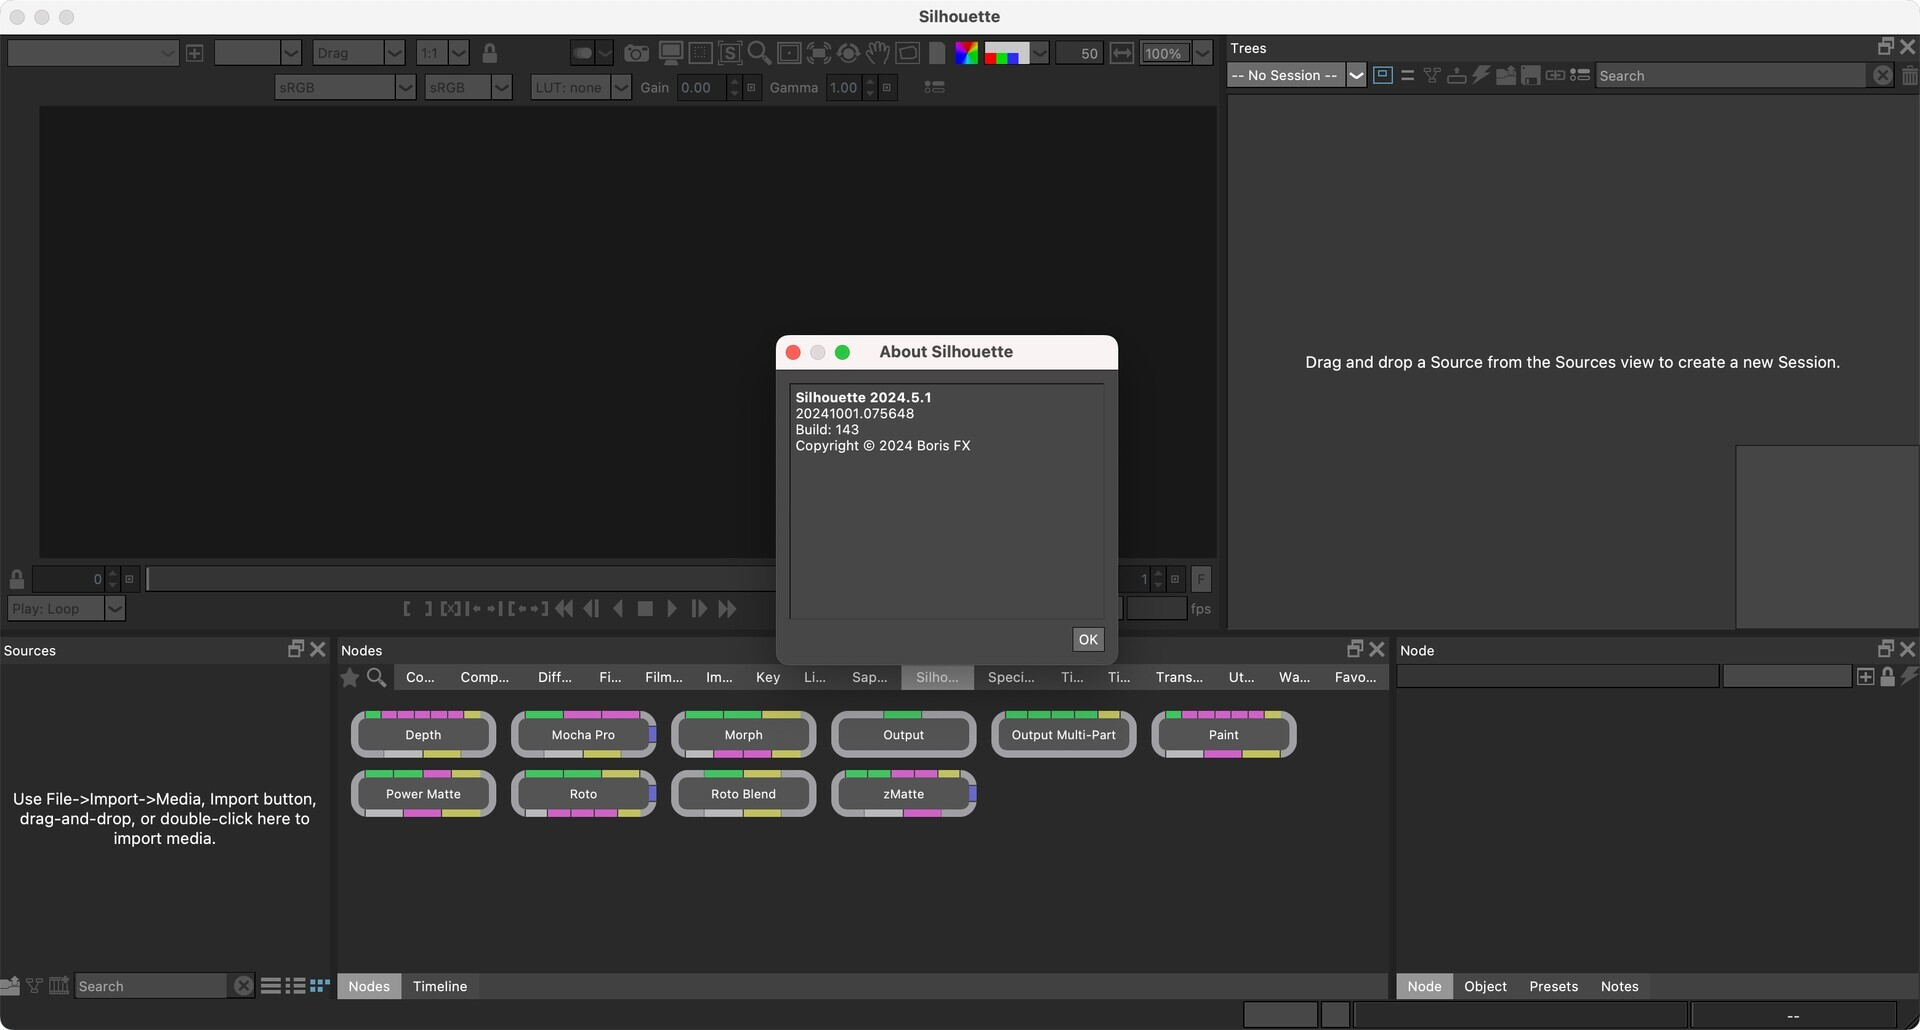The height and width of the screenshot is (1030, 1920).
Task: Switch Sources to thumbnail grid view
Action: click(x=320, y=987)
